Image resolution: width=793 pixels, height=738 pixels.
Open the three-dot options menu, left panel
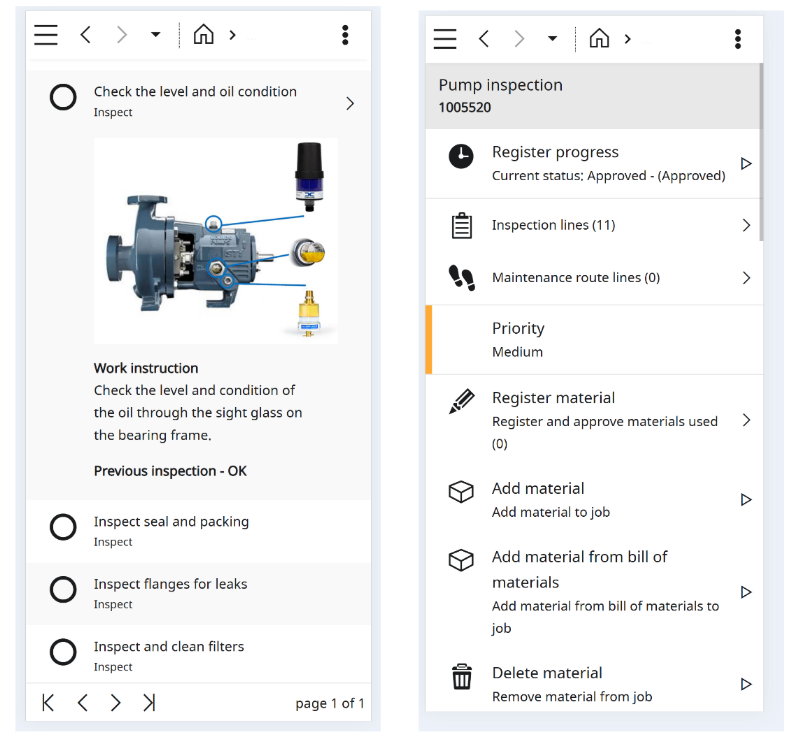[x=345, y=35]
